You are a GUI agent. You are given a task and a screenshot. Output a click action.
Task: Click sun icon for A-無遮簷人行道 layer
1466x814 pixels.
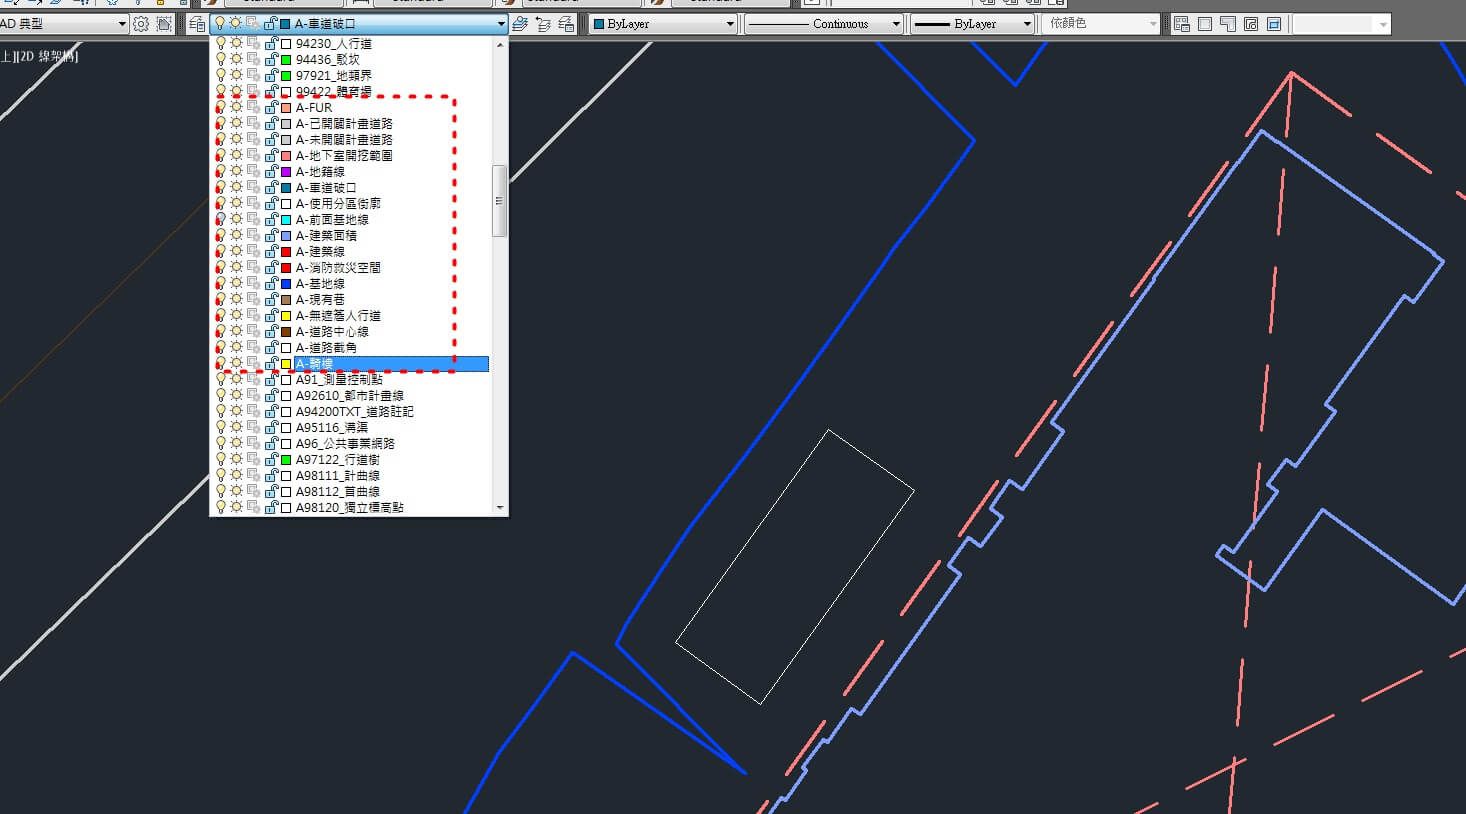(237, 315)
